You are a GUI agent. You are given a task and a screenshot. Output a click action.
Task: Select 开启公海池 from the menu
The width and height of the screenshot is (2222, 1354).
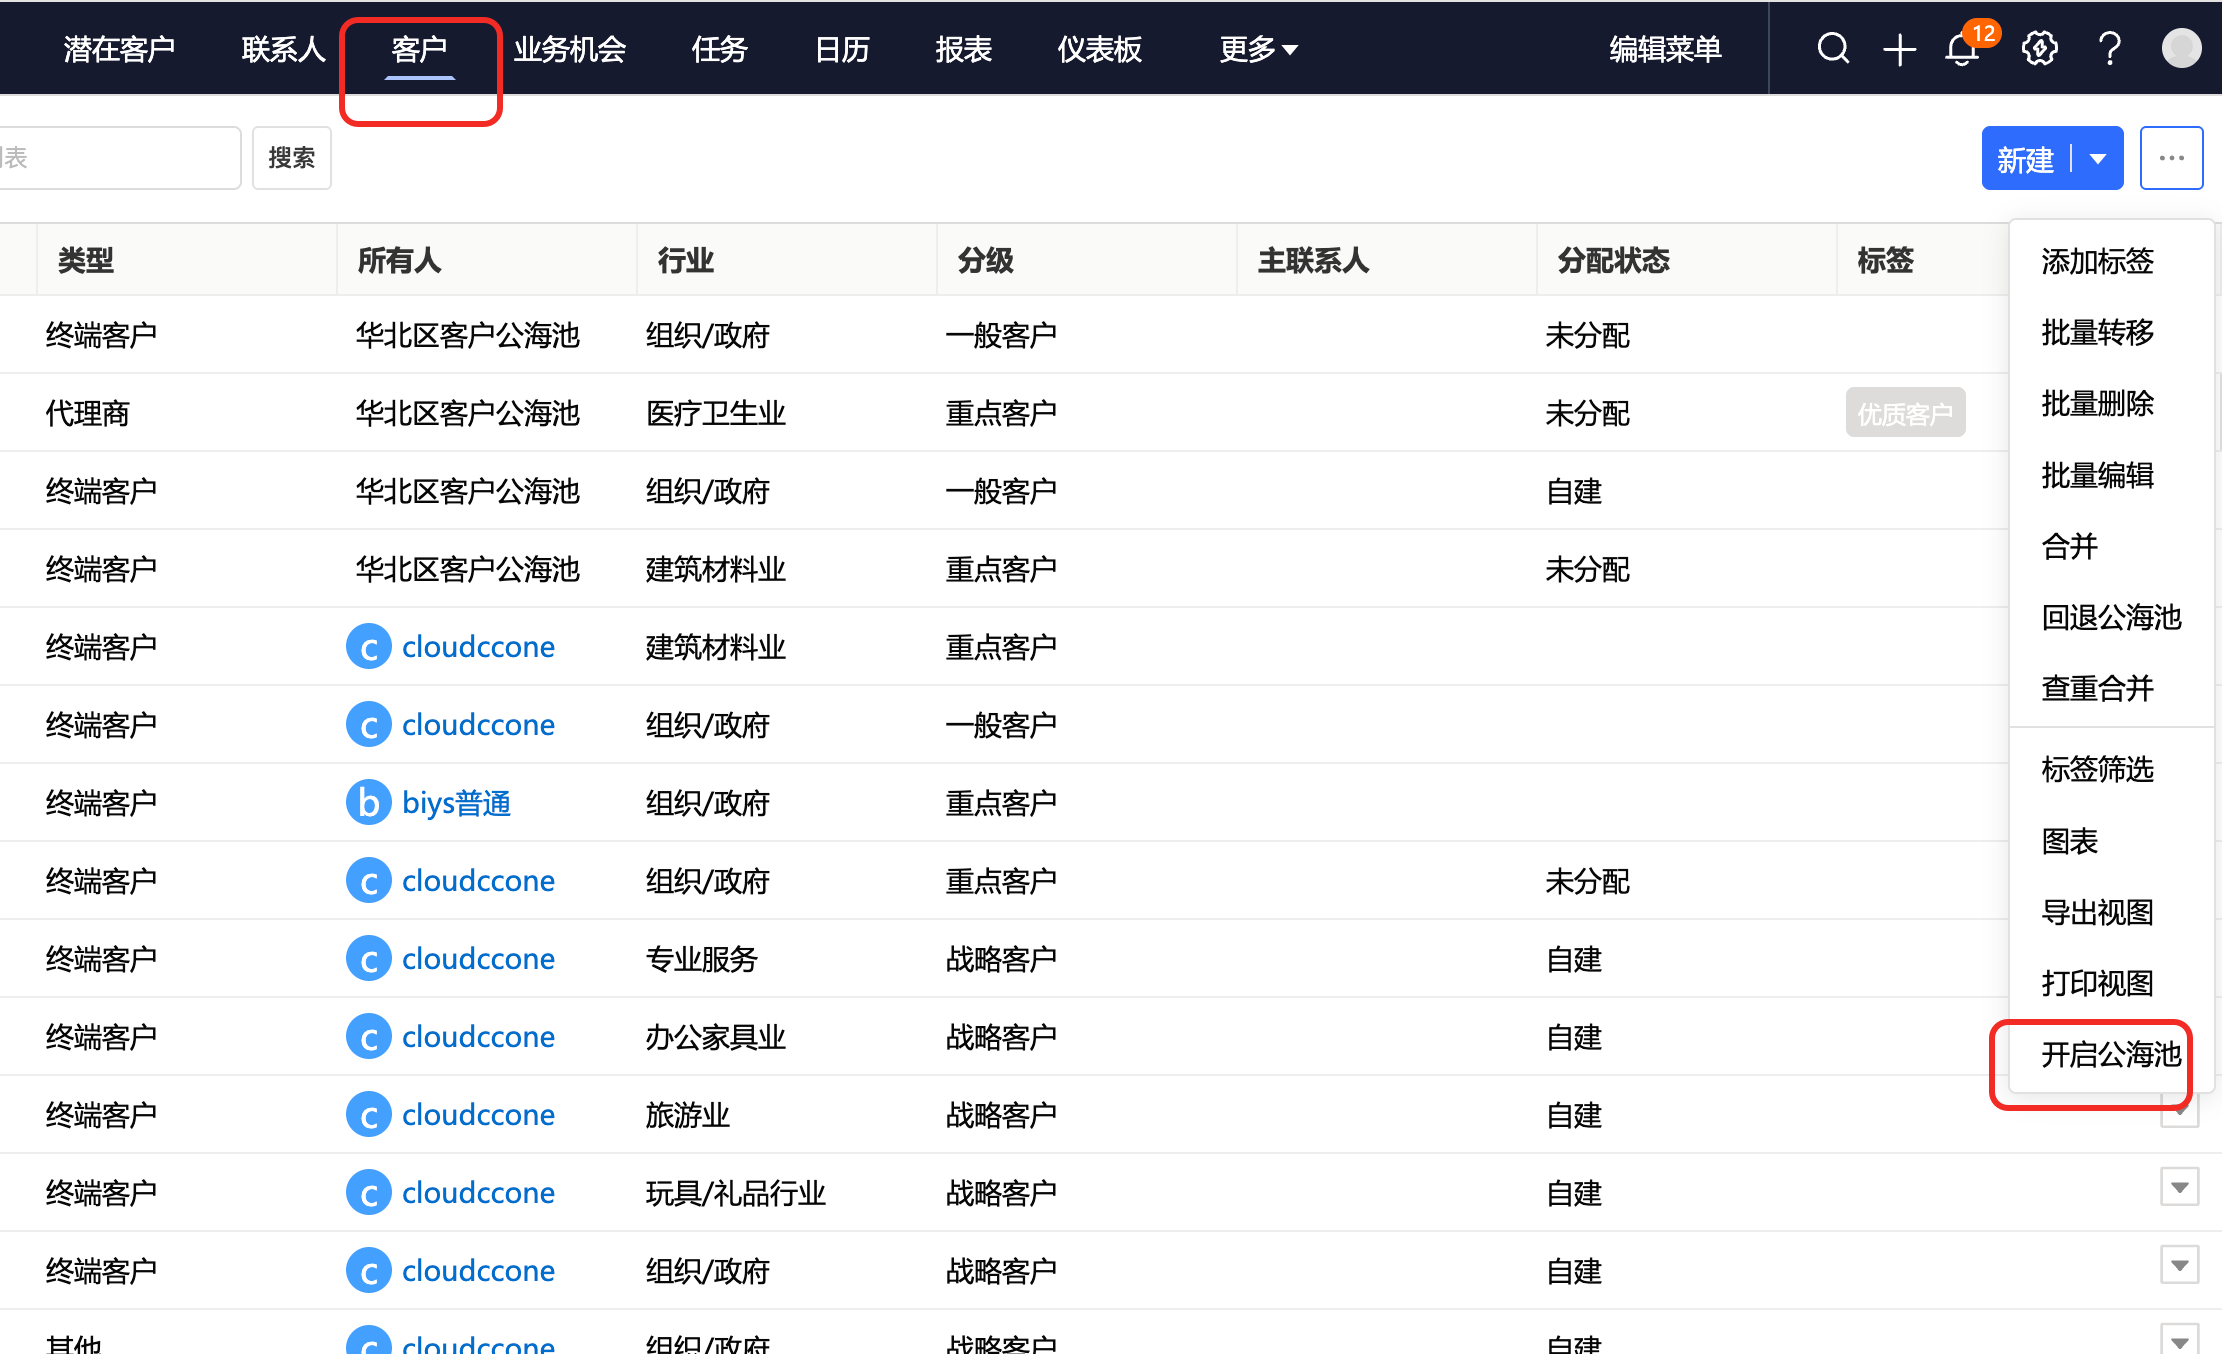2110,1054
